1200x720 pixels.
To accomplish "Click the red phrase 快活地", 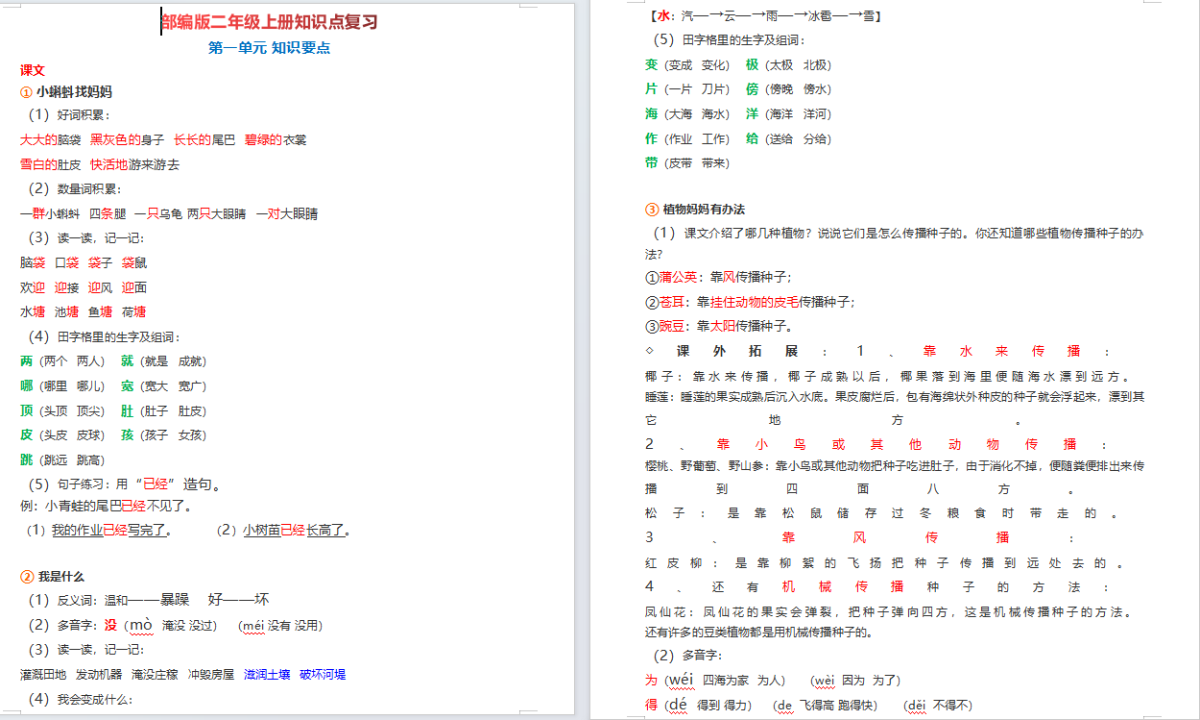I will pos(109,164).
